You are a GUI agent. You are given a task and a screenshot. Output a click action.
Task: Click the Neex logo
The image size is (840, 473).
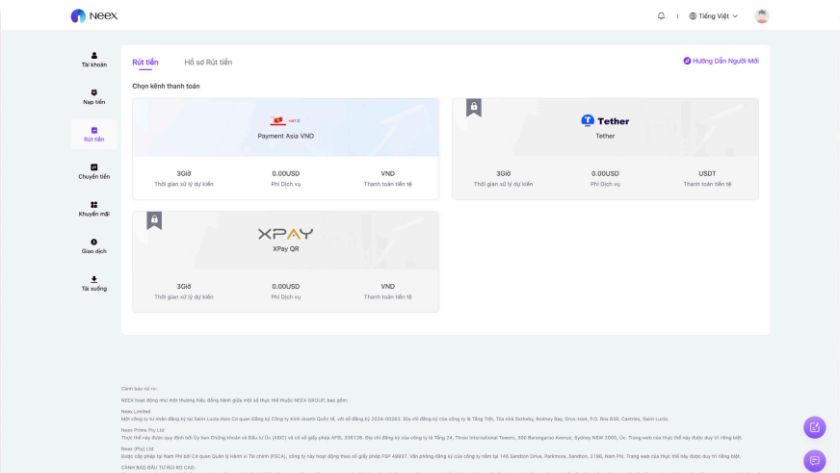click(x=94, y=16)
